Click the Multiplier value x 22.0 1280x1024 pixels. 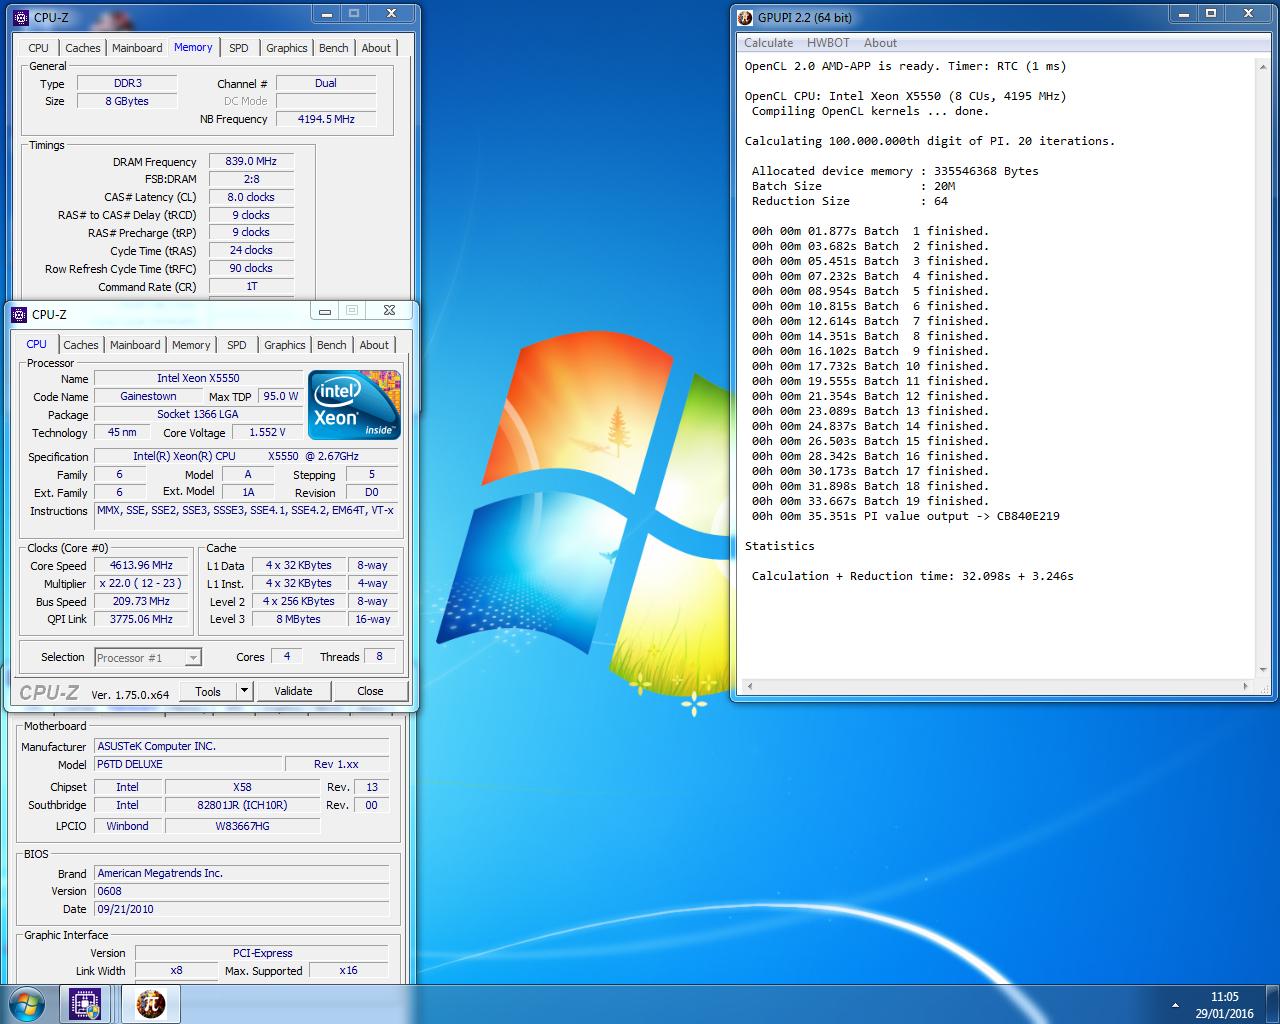point(141,583)
